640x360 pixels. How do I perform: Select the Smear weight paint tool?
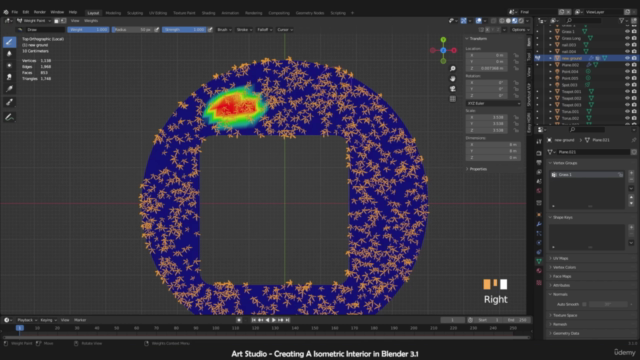[9, 77]
